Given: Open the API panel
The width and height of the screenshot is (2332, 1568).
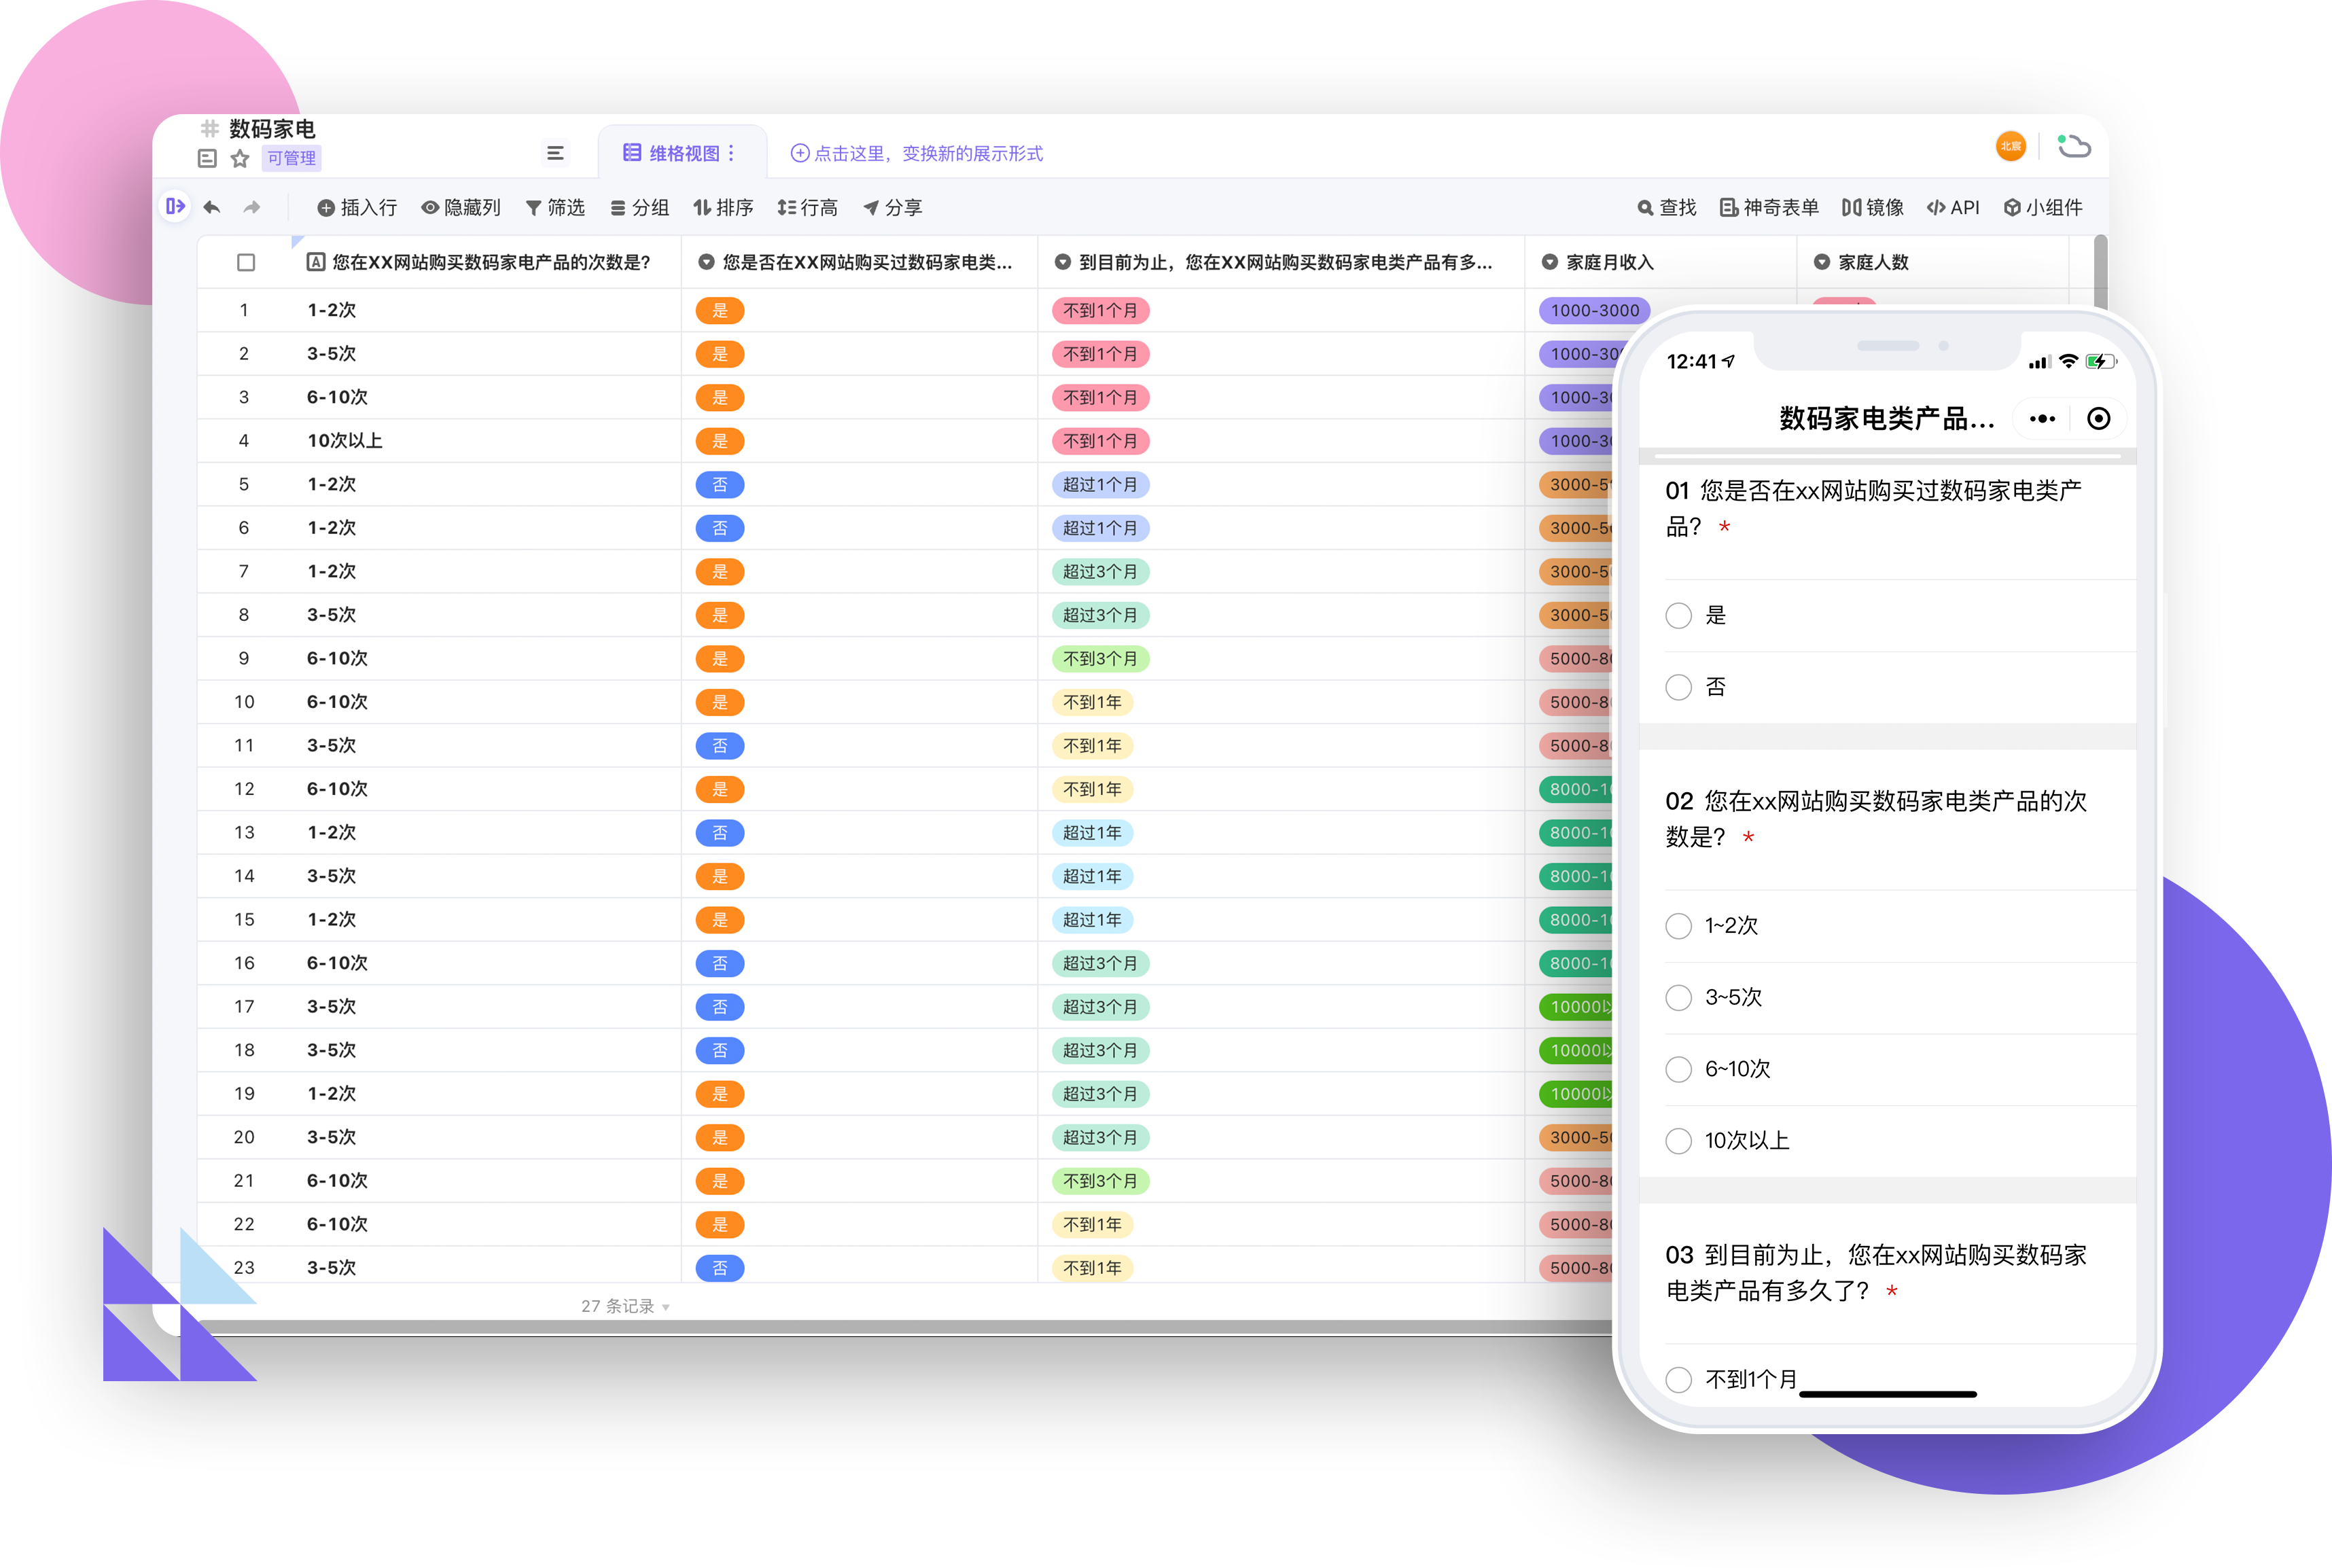Looking at the screenshot, I should (x=1952, y=207).
